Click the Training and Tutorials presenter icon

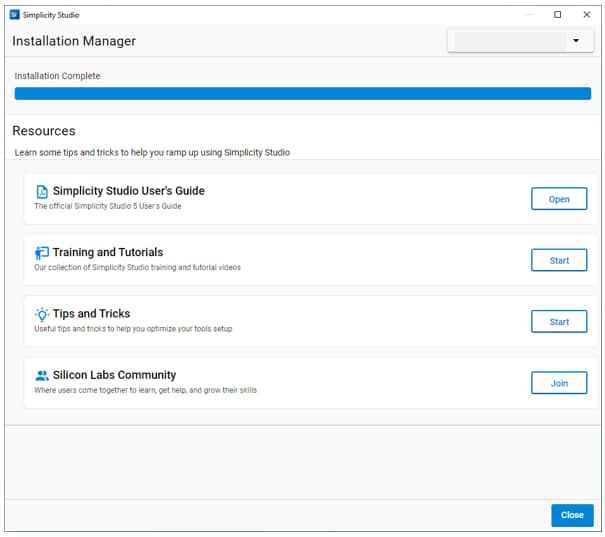coord(42,253)
